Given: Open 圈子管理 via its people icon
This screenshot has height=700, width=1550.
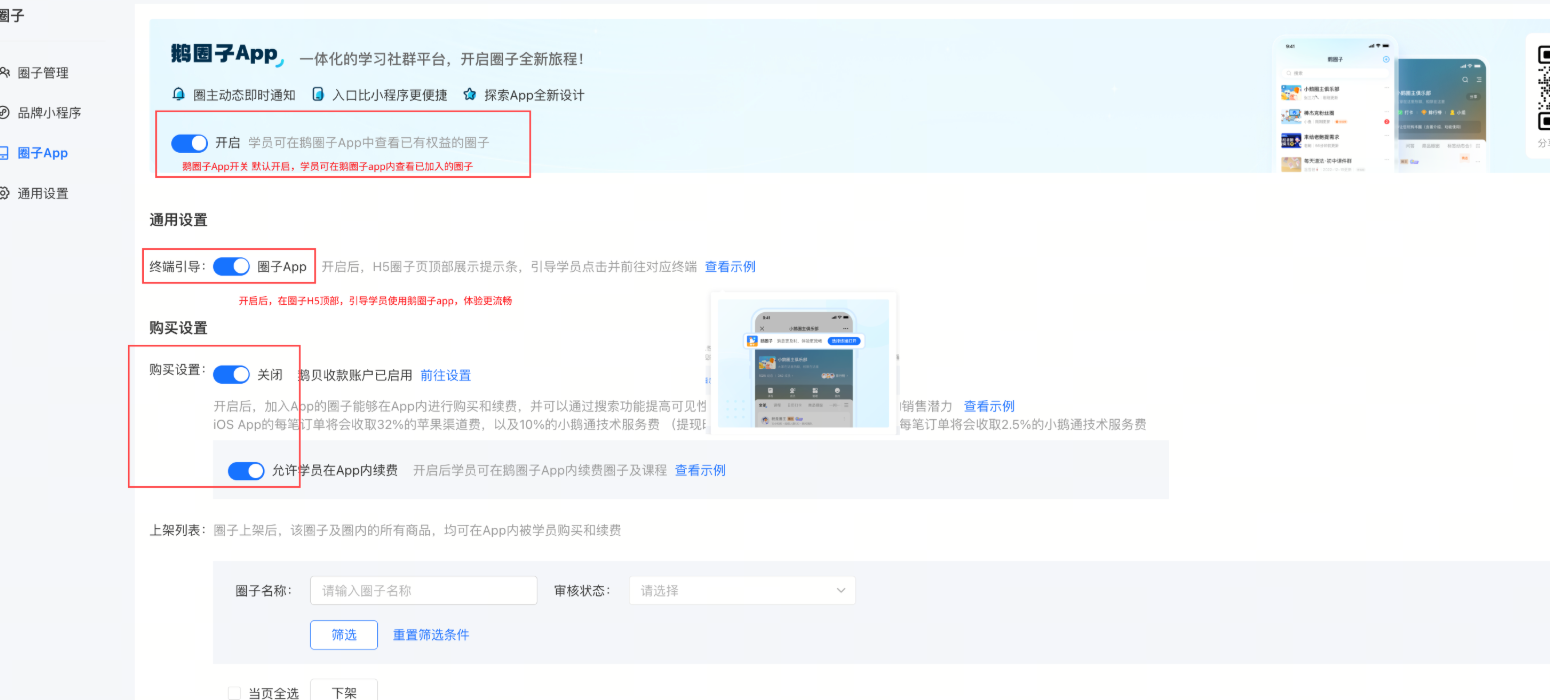Looking at the screenshot, I should point(8,72).
